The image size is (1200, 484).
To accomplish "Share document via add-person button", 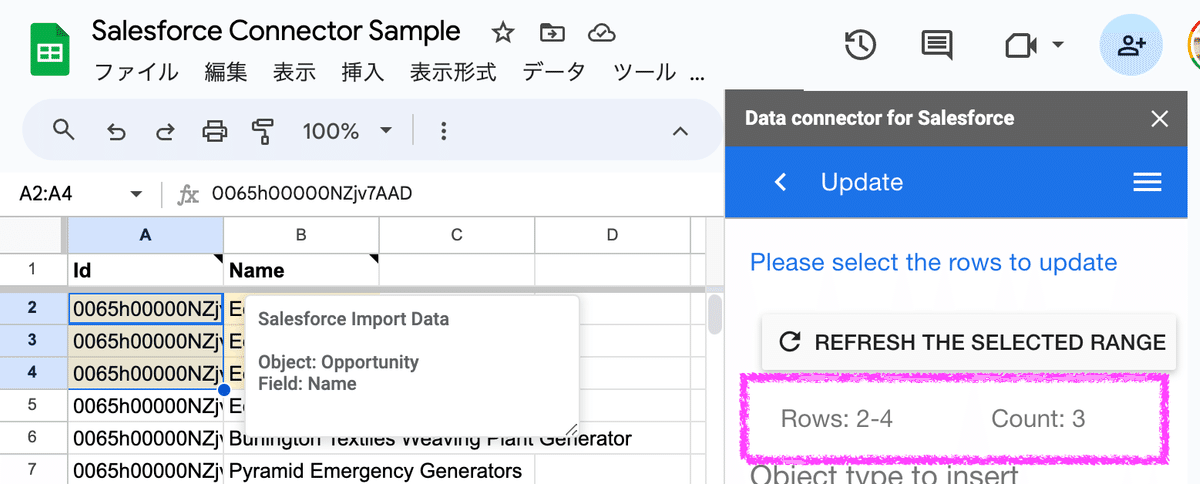I will click(1131, 45).
